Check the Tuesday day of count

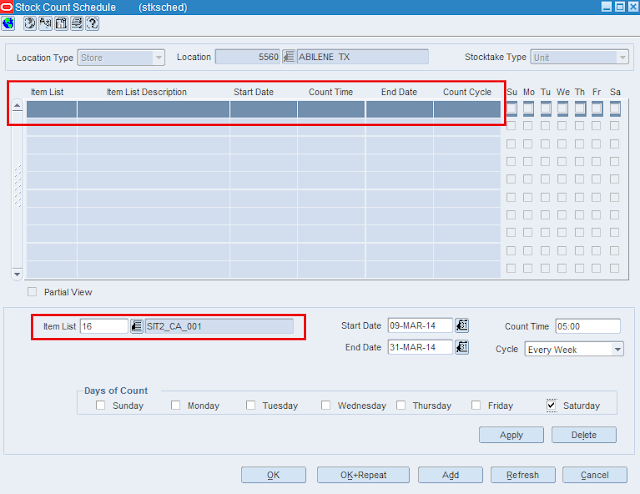click(x=251, y=405)
